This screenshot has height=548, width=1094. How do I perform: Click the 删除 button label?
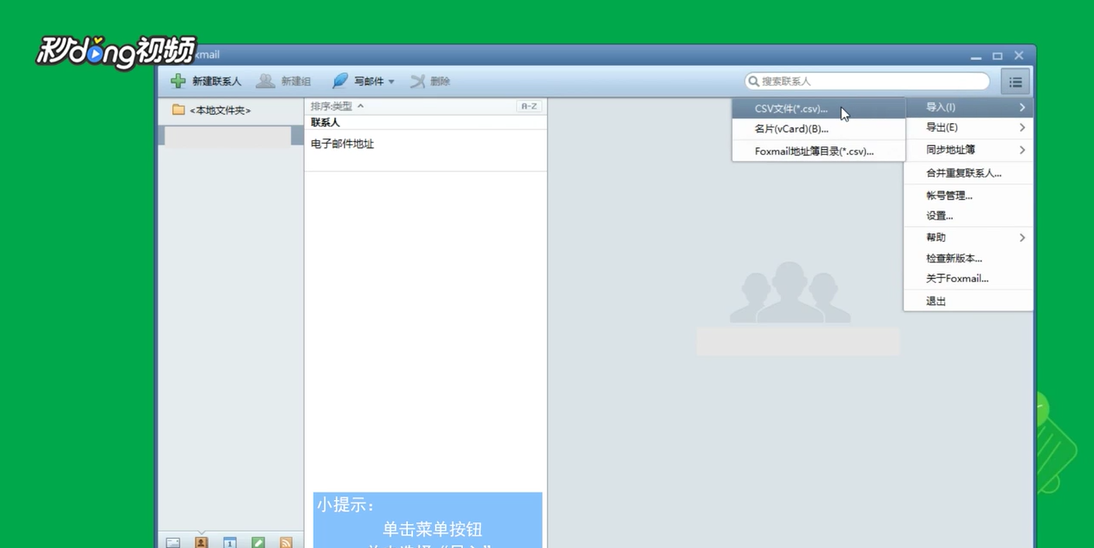coord(440,82)
